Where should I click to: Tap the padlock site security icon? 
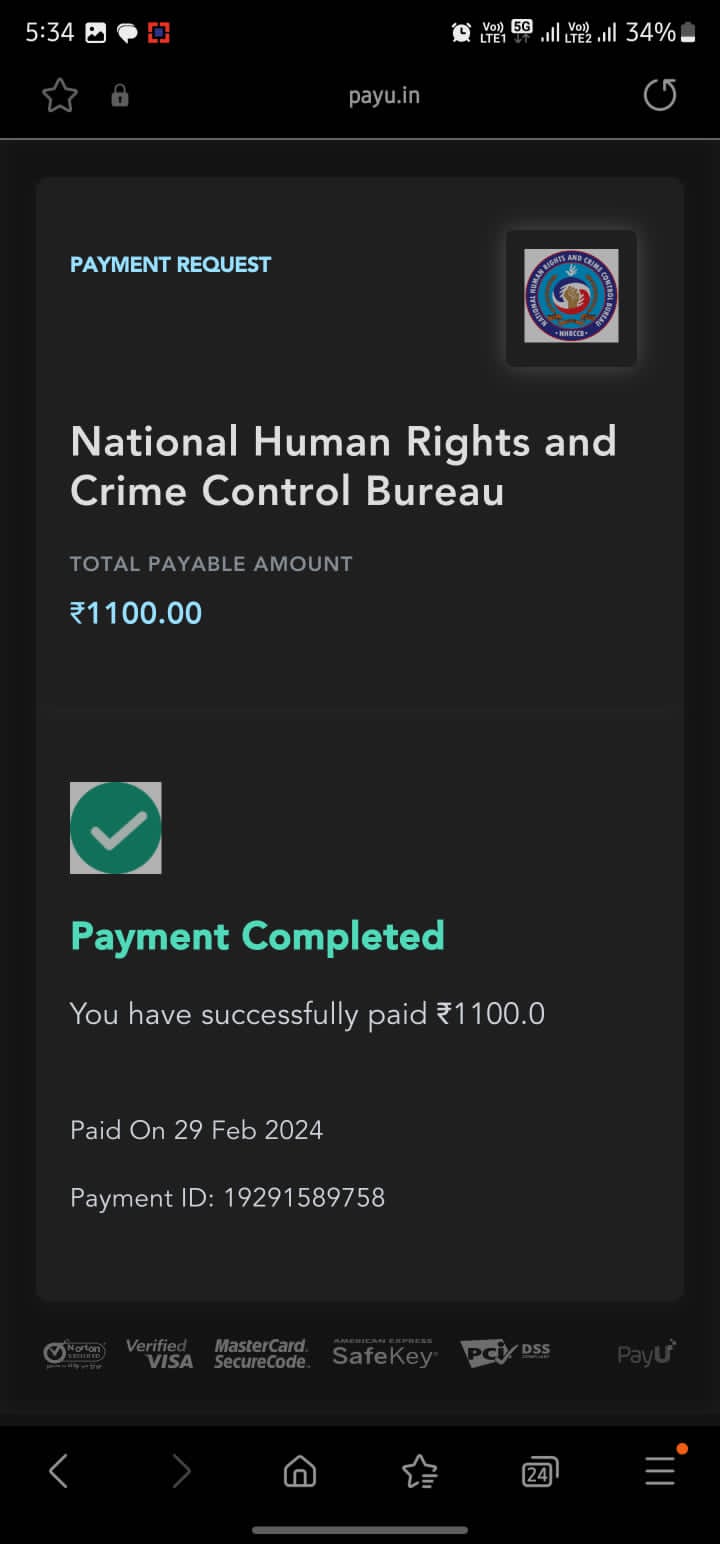(120, 96)
